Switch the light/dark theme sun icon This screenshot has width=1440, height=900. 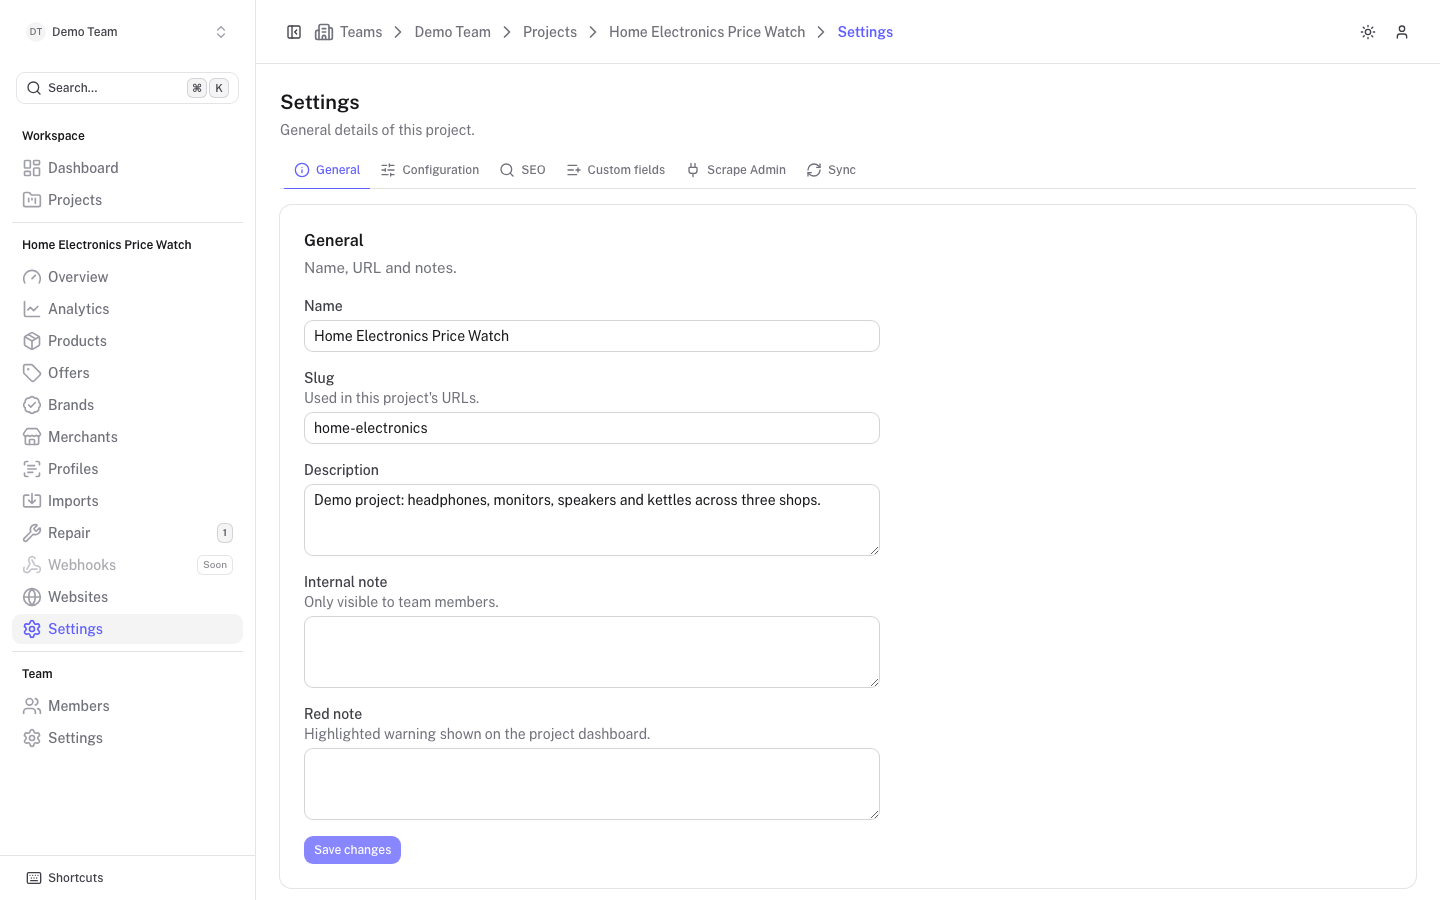[x=1368, y=32]
